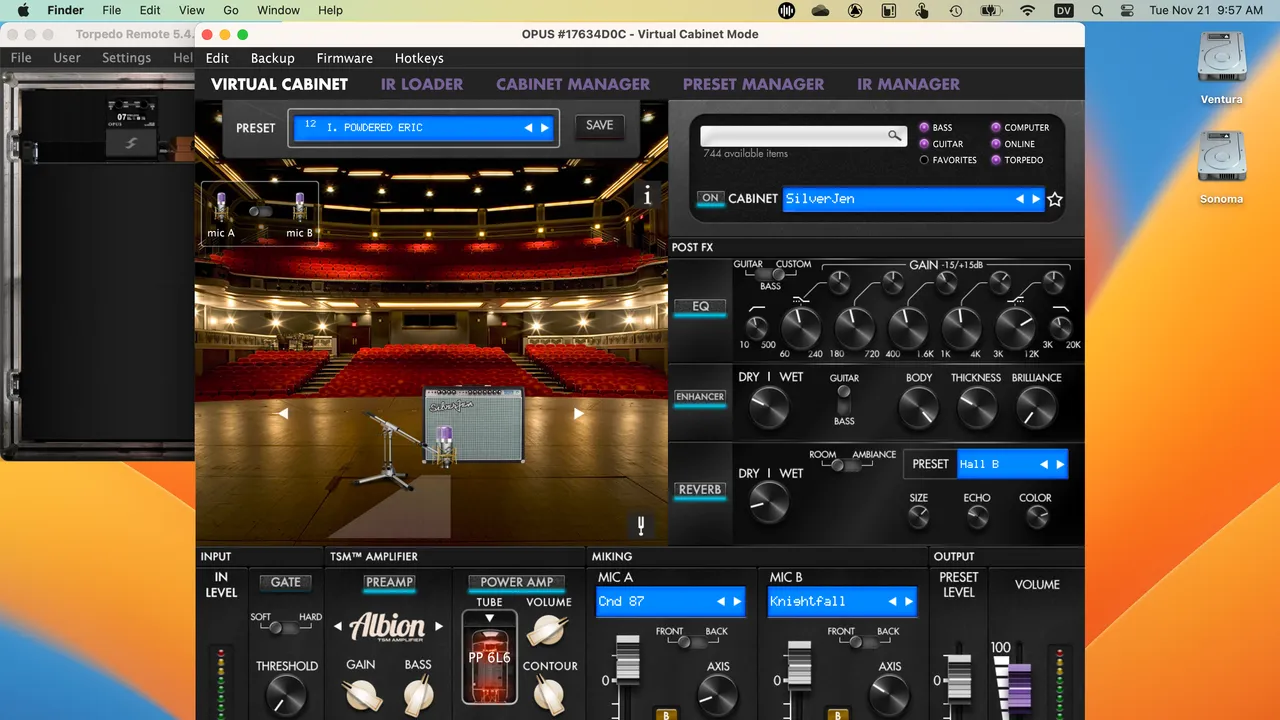Screen dimensions: 1280x720
Task: Save the current preset
Action: click(599, 126)
